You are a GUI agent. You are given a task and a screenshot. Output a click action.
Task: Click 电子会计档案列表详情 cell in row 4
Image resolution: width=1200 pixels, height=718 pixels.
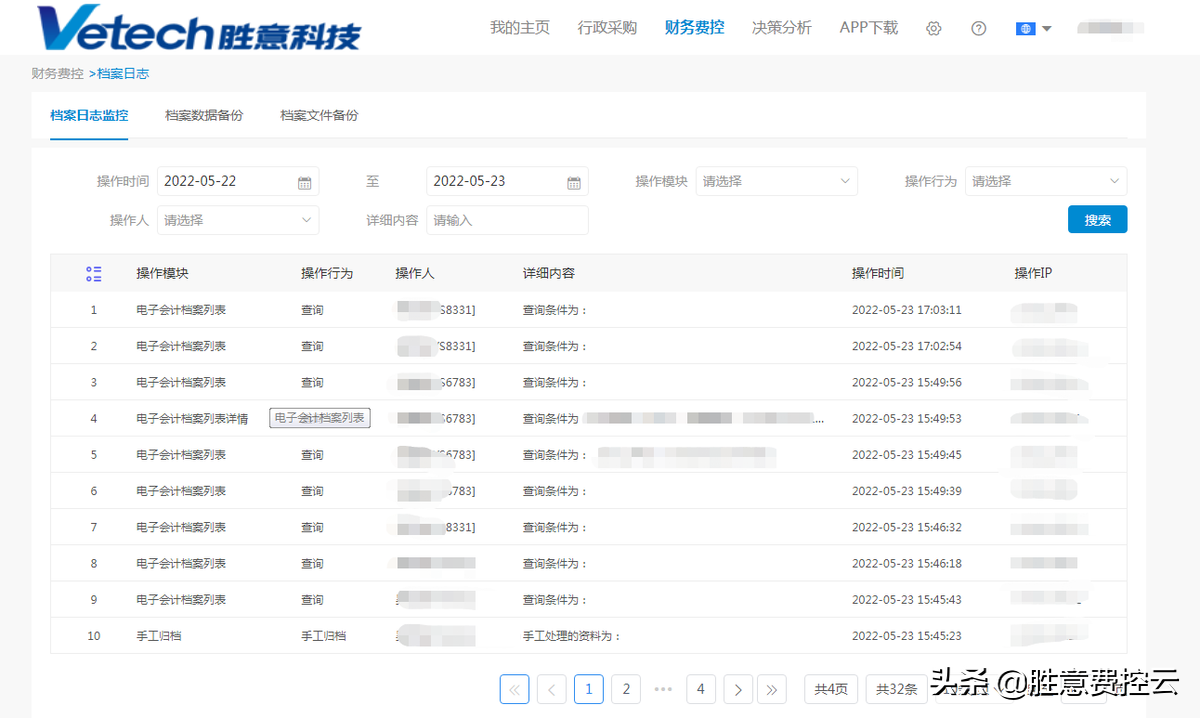pyautogui.click(x=192, y=419)
